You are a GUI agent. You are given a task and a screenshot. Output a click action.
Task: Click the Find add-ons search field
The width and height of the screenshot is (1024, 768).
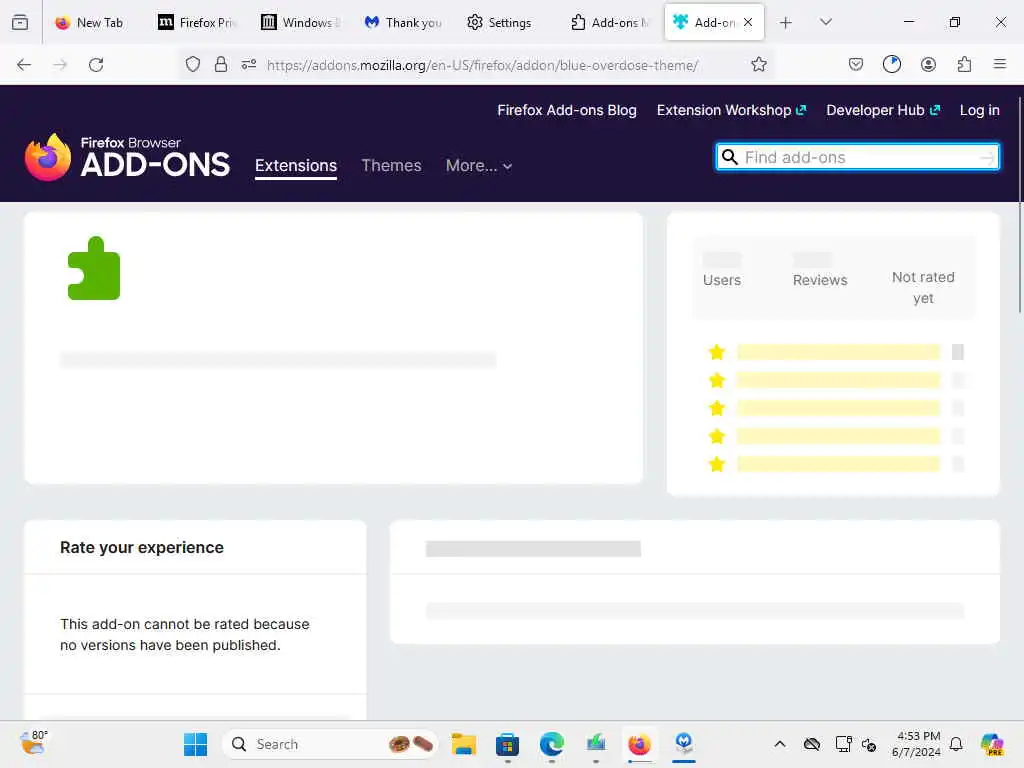tap(857, 157)
